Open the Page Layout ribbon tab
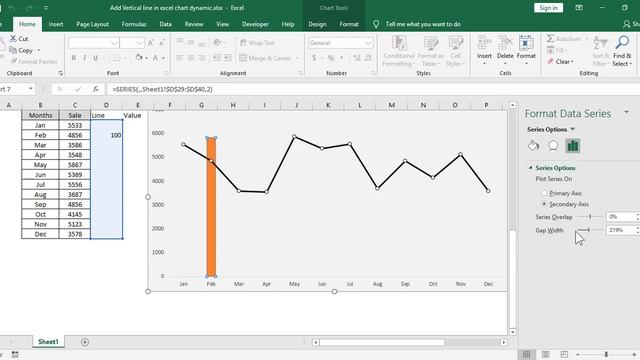Viewport: 640px width, 360px height. [x=93, y=24]
